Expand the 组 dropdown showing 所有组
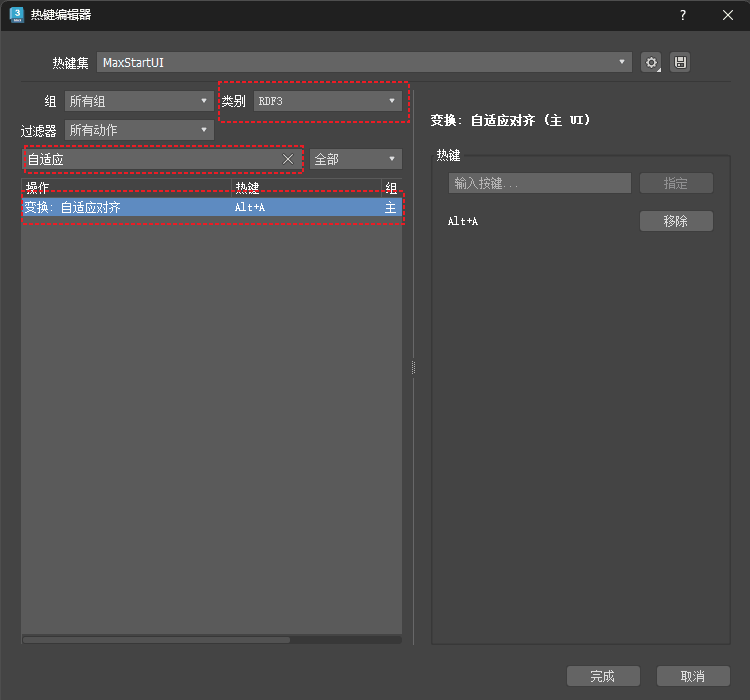 point(138,101)
